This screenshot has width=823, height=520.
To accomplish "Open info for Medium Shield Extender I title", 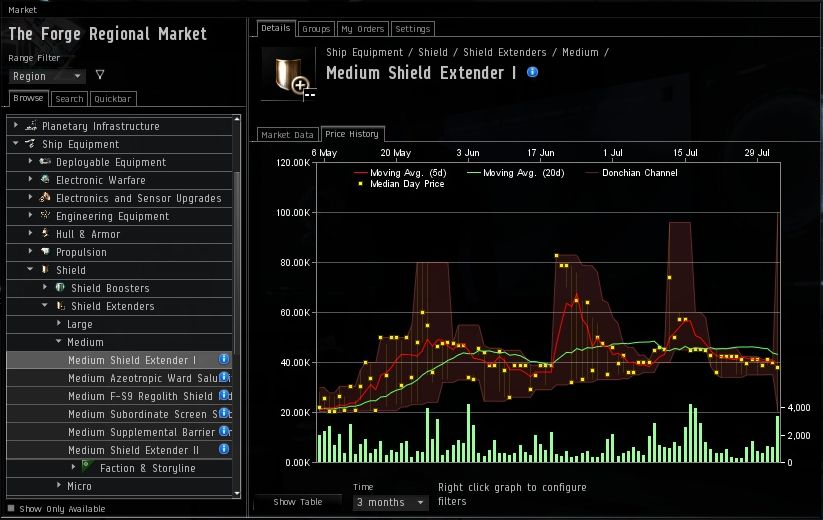I will tap(532, 72).
